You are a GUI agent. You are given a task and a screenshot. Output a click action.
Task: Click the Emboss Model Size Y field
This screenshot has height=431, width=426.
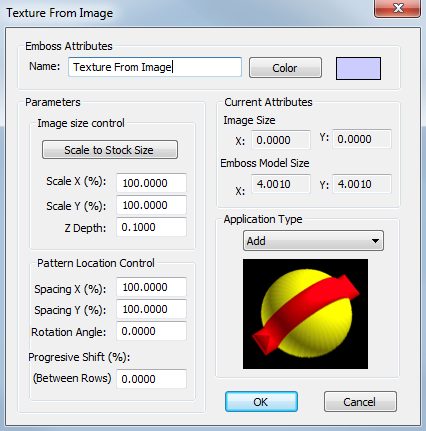(362, 184)
